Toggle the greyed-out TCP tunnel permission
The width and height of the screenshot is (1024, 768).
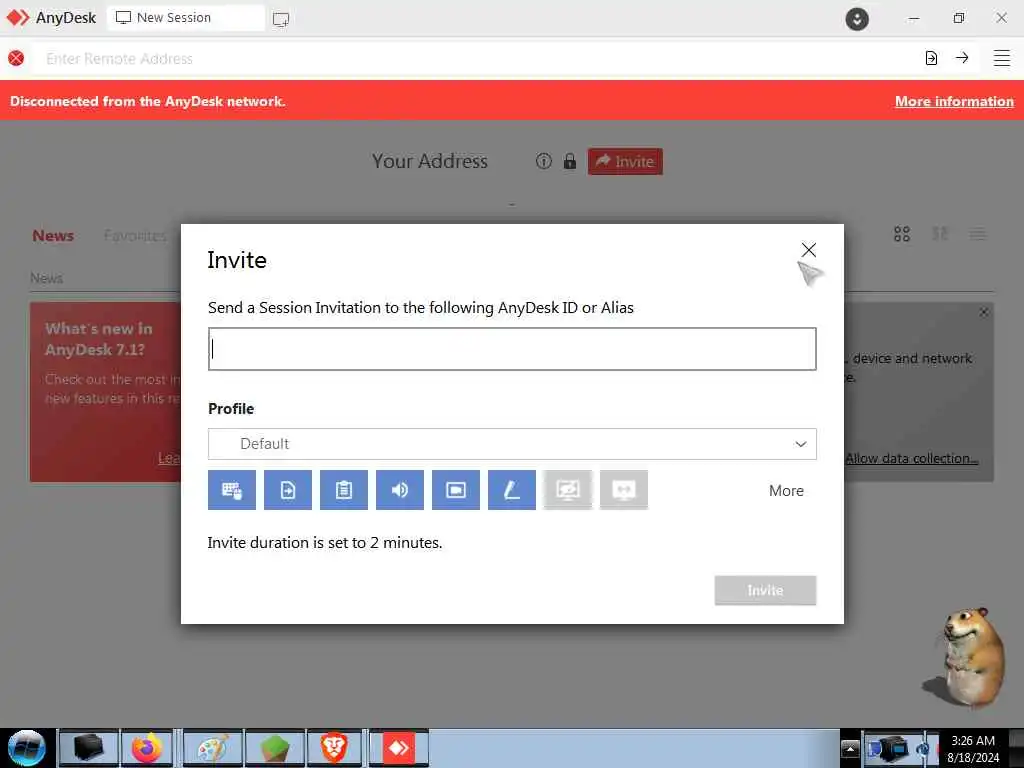(x=624, y=490)
